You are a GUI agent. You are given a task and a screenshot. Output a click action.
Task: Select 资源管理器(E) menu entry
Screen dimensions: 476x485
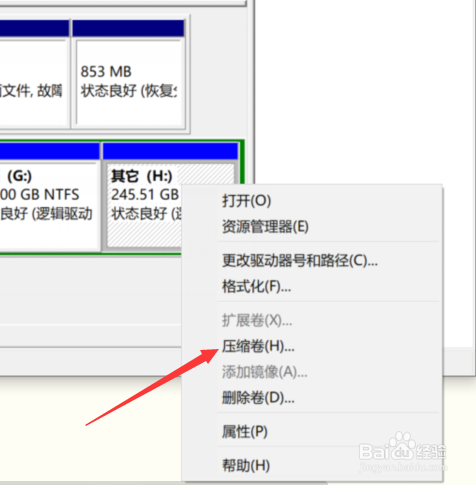point(265,227)
